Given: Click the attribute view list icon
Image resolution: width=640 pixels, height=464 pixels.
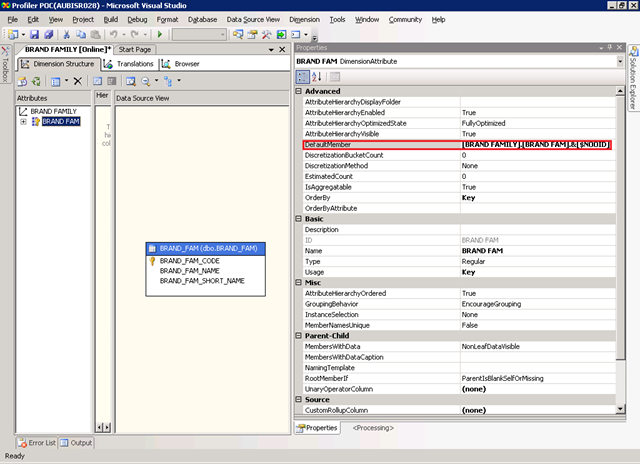Looking at the screenshot, I should pyautogui.click(x=56, y=81).
